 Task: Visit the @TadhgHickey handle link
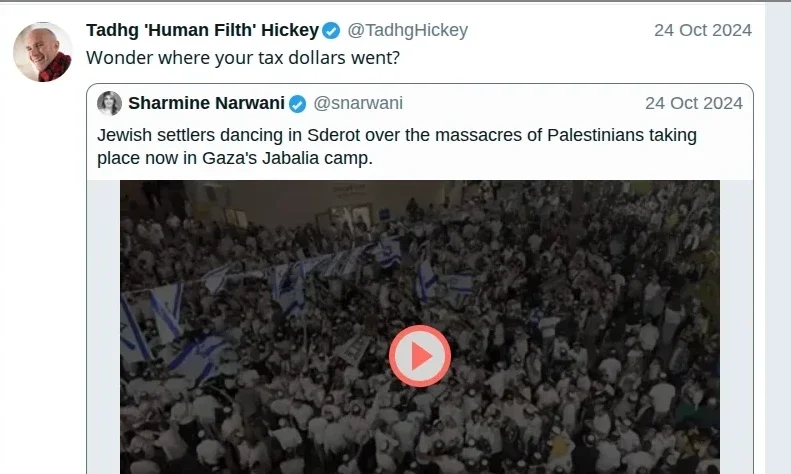[x=408, y=30]
